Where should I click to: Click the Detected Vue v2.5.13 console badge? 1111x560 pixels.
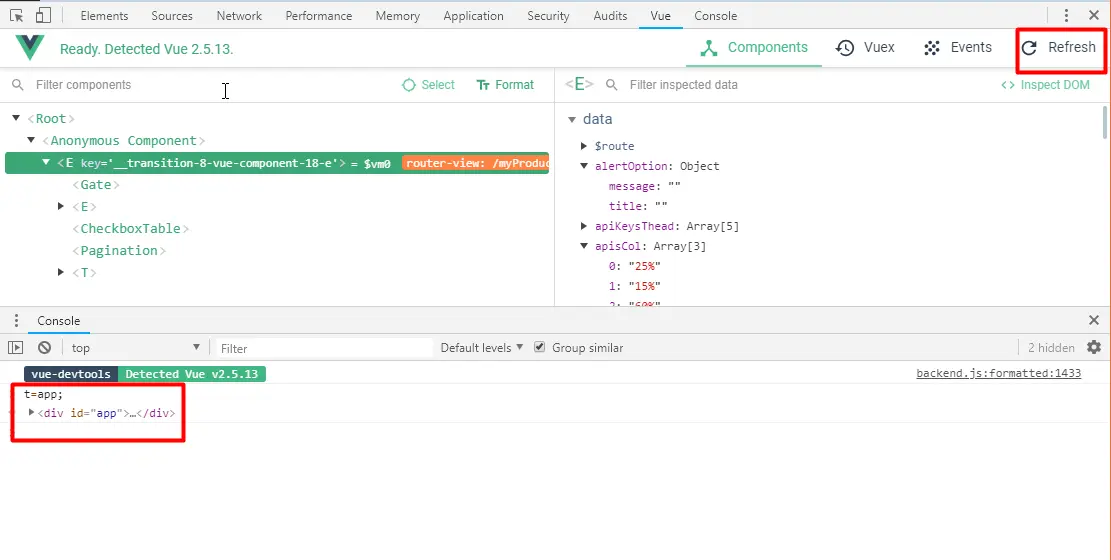tap(191, 374)
